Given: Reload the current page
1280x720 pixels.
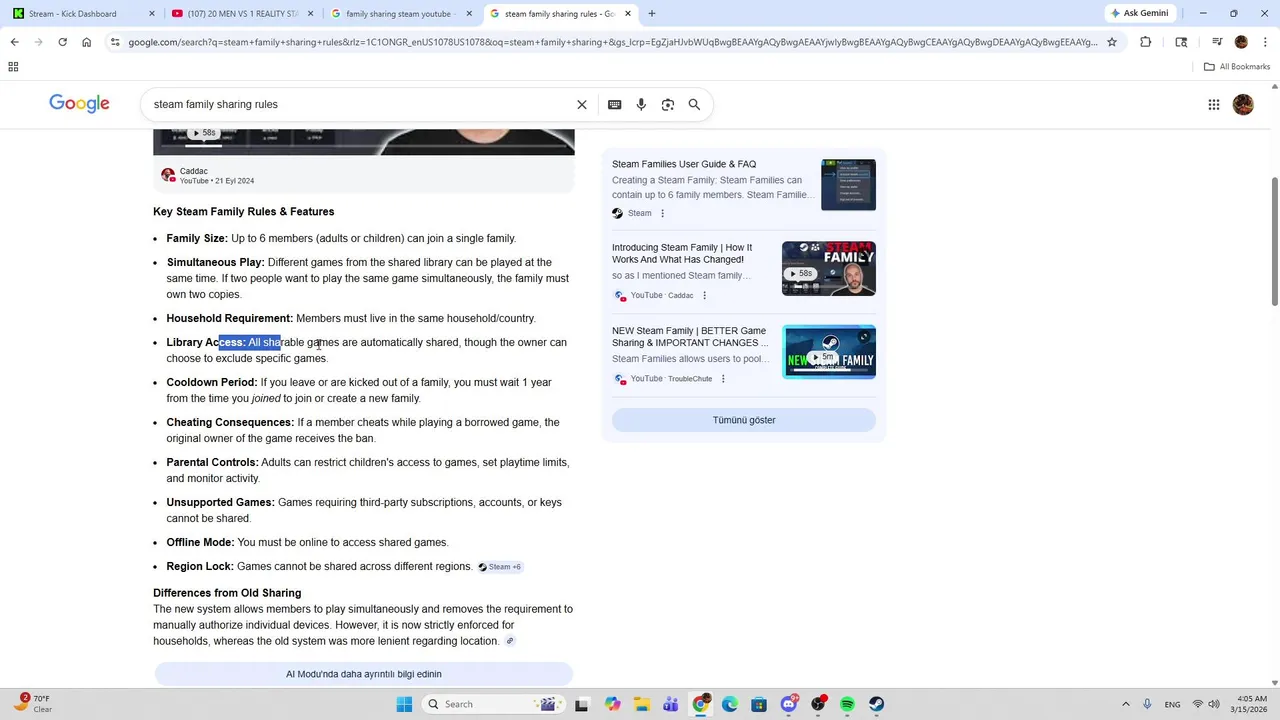Looking at the screenshot, I should 62,42.
